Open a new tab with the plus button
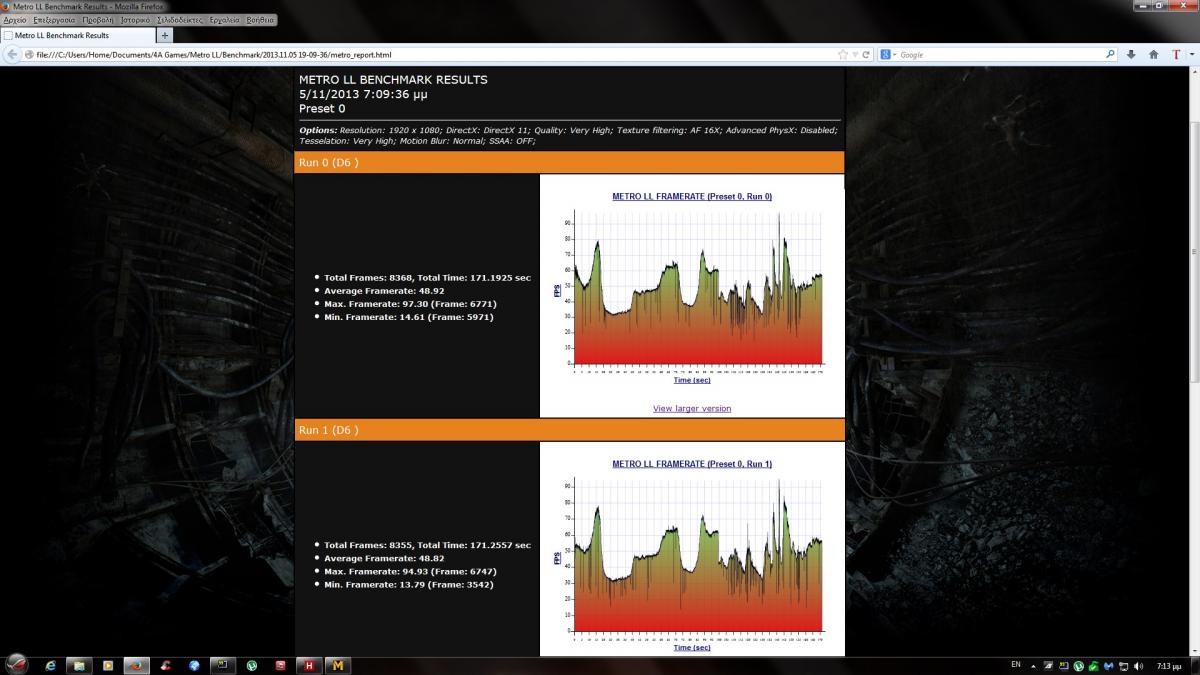1200x675 pixels. point(165,35)
